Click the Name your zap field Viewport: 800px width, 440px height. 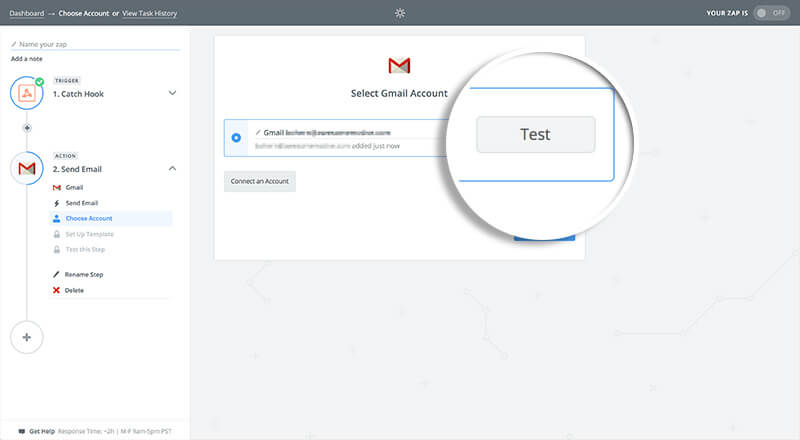[95, 44]
